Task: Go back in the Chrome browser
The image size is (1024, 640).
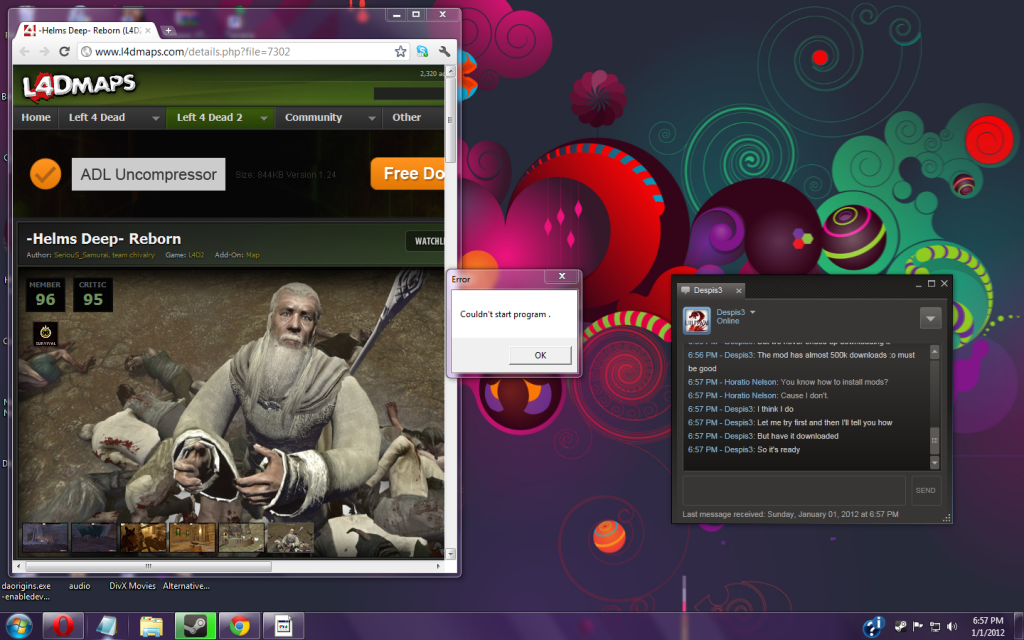Action: (x=25, y=52)
